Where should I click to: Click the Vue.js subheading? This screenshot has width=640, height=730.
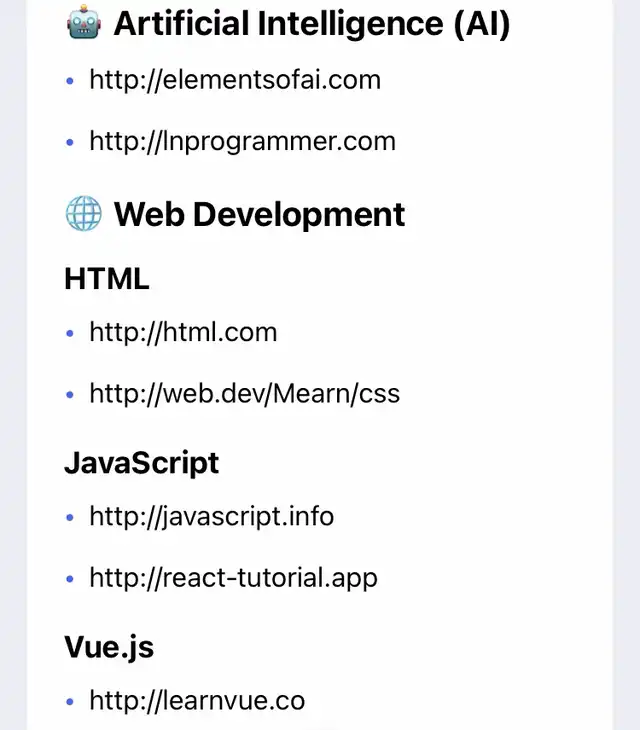(x=109, y=647)
